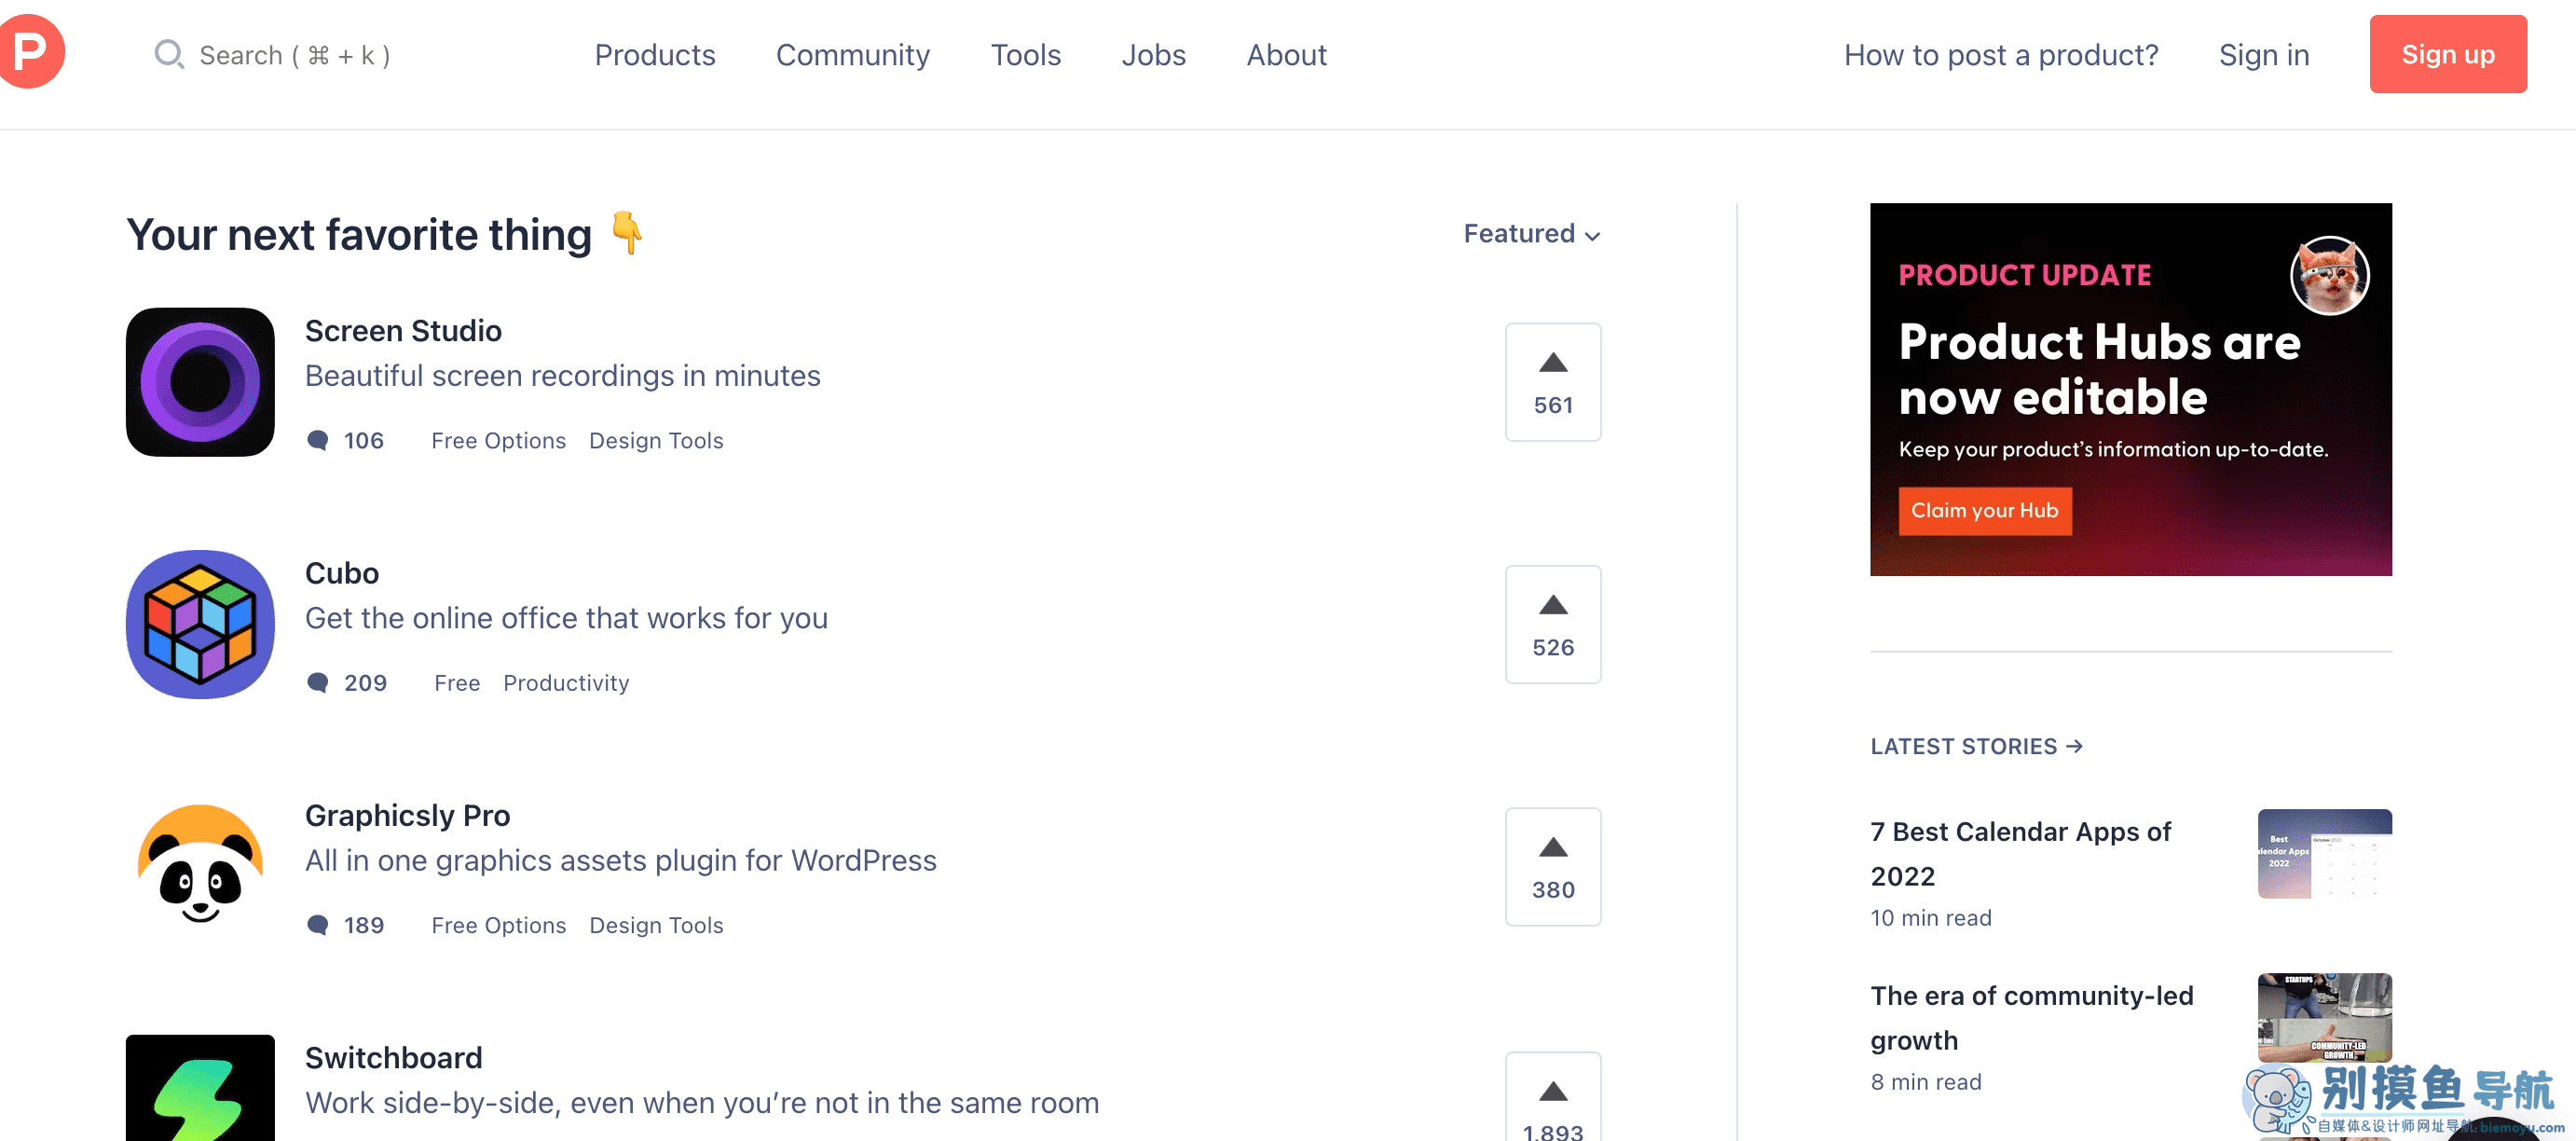Viewport: 2576px width, 1141px height.
Task: Click the 189 comments count
Action: [363, 926]
